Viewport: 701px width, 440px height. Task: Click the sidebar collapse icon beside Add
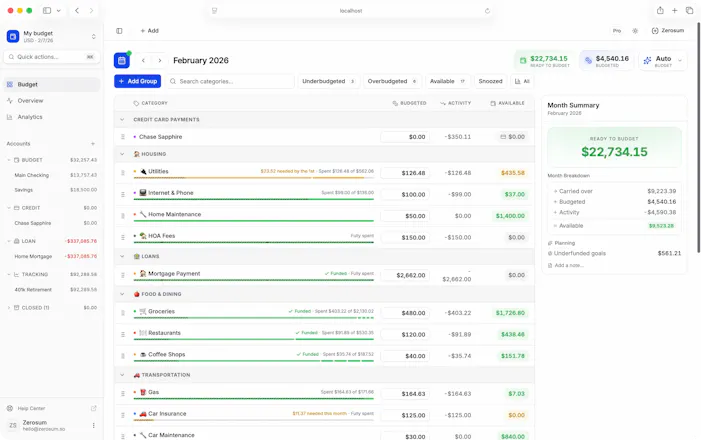click(119, 31)
